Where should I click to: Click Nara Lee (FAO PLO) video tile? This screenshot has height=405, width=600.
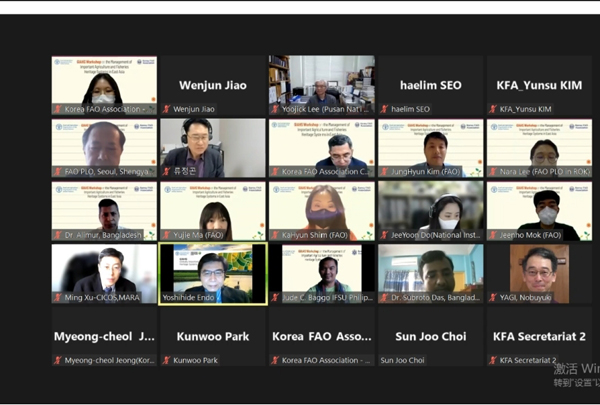[539, 147]
